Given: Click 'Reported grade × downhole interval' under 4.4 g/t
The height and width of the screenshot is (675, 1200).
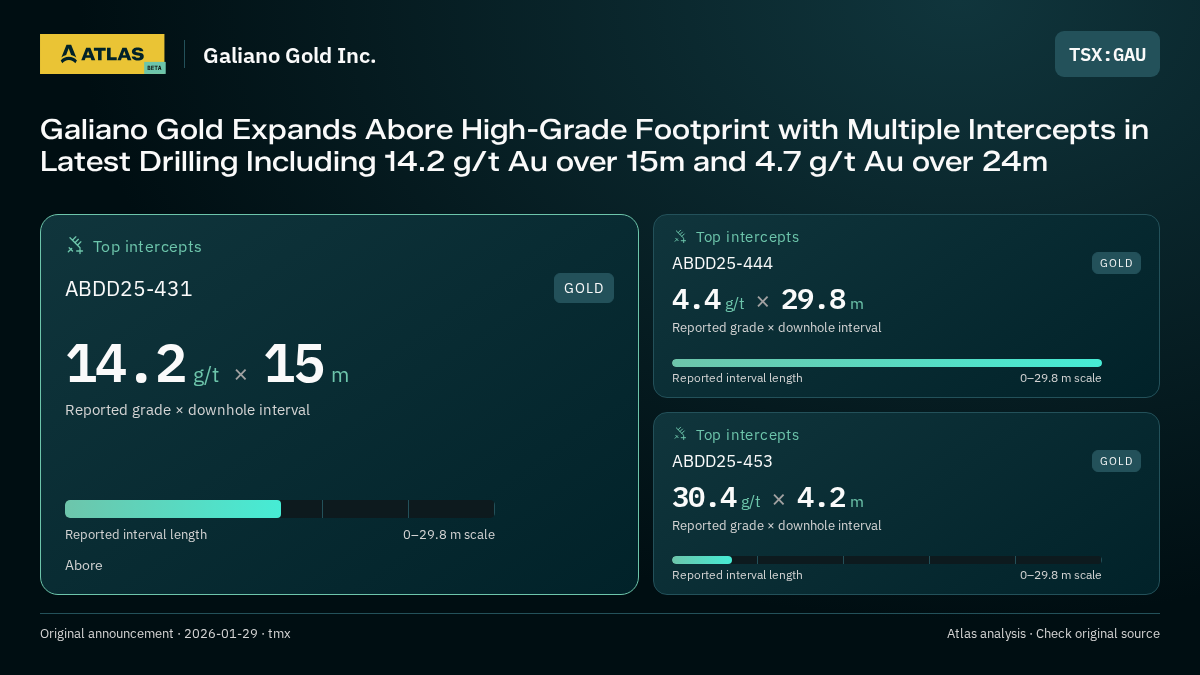Looking at the screenshot, I should pos(776,328).
